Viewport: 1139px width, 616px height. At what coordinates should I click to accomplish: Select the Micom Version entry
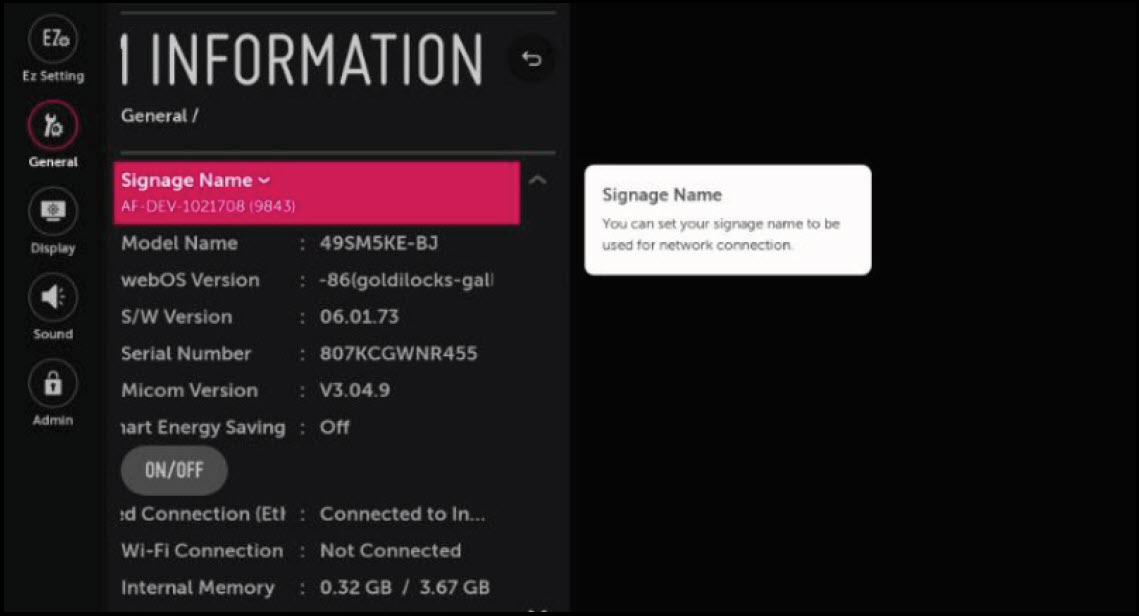point(280,390)
